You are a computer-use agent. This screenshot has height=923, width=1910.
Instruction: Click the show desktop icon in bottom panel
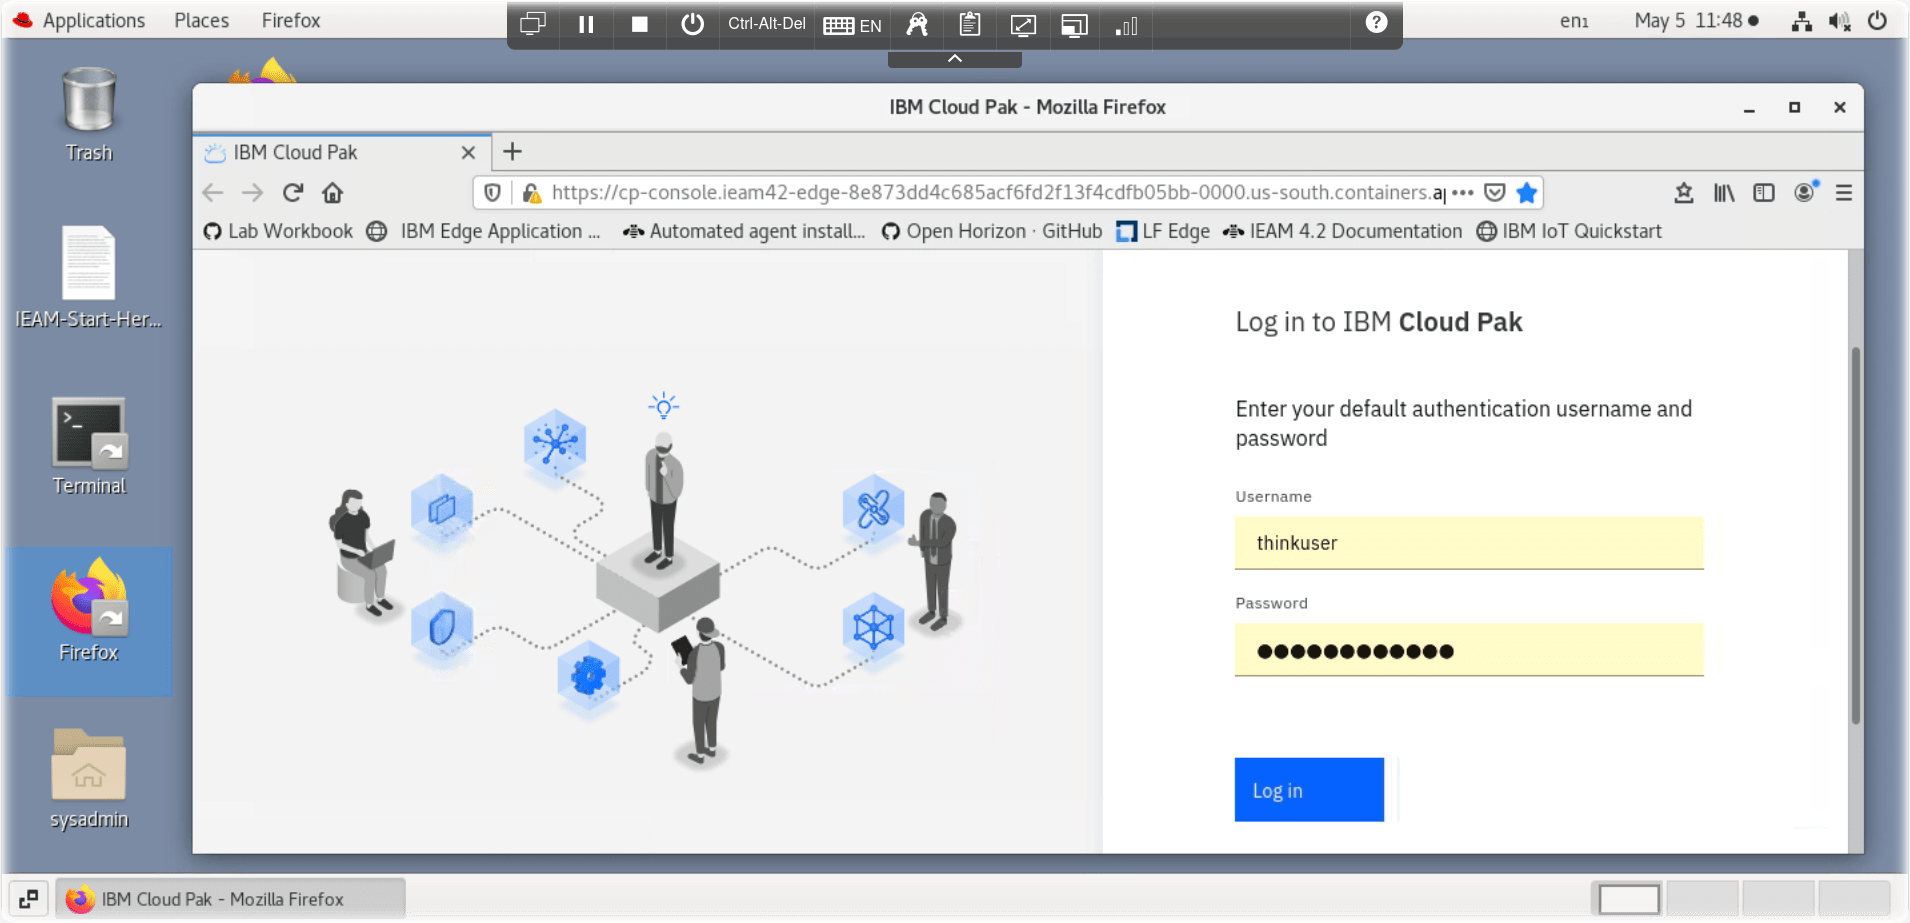(29, 898)
